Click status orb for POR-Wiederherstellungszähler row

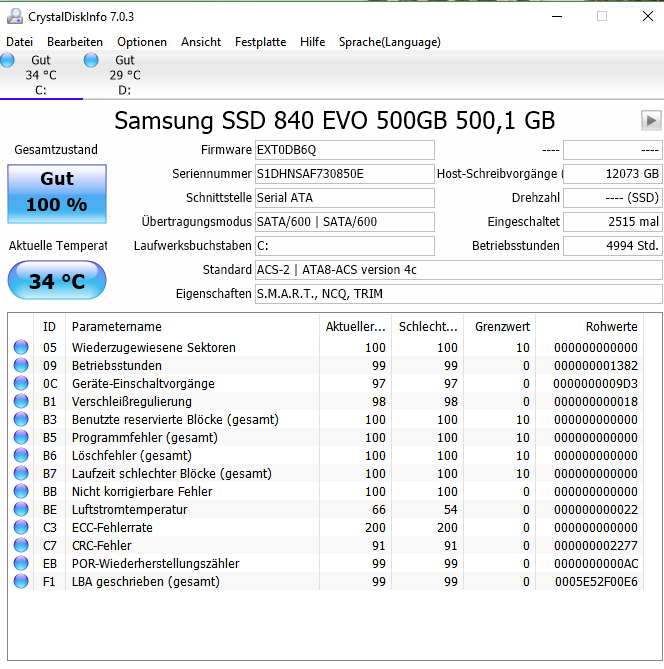point(21,563)
